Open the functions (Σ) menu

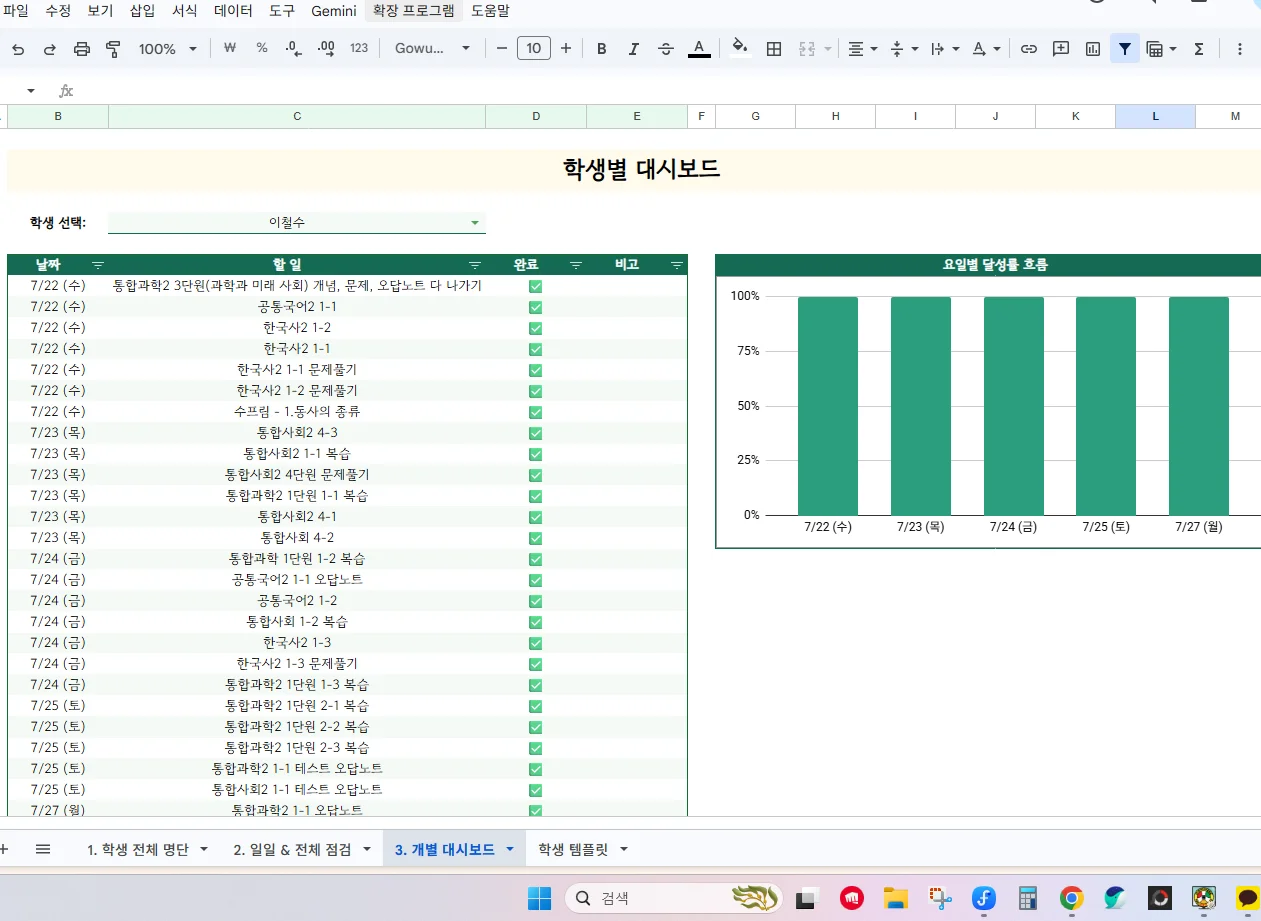point(1198,48)
